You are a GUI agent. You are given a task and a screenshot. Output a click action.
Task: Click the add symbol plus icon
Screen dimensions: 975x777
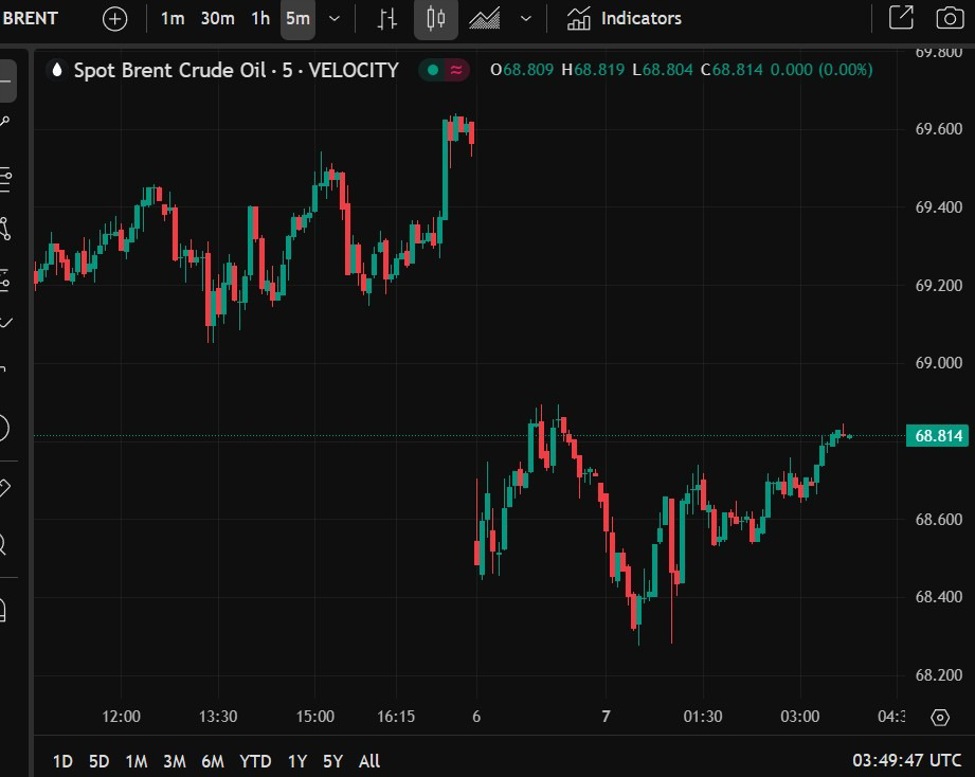click(x=115, y=19)
